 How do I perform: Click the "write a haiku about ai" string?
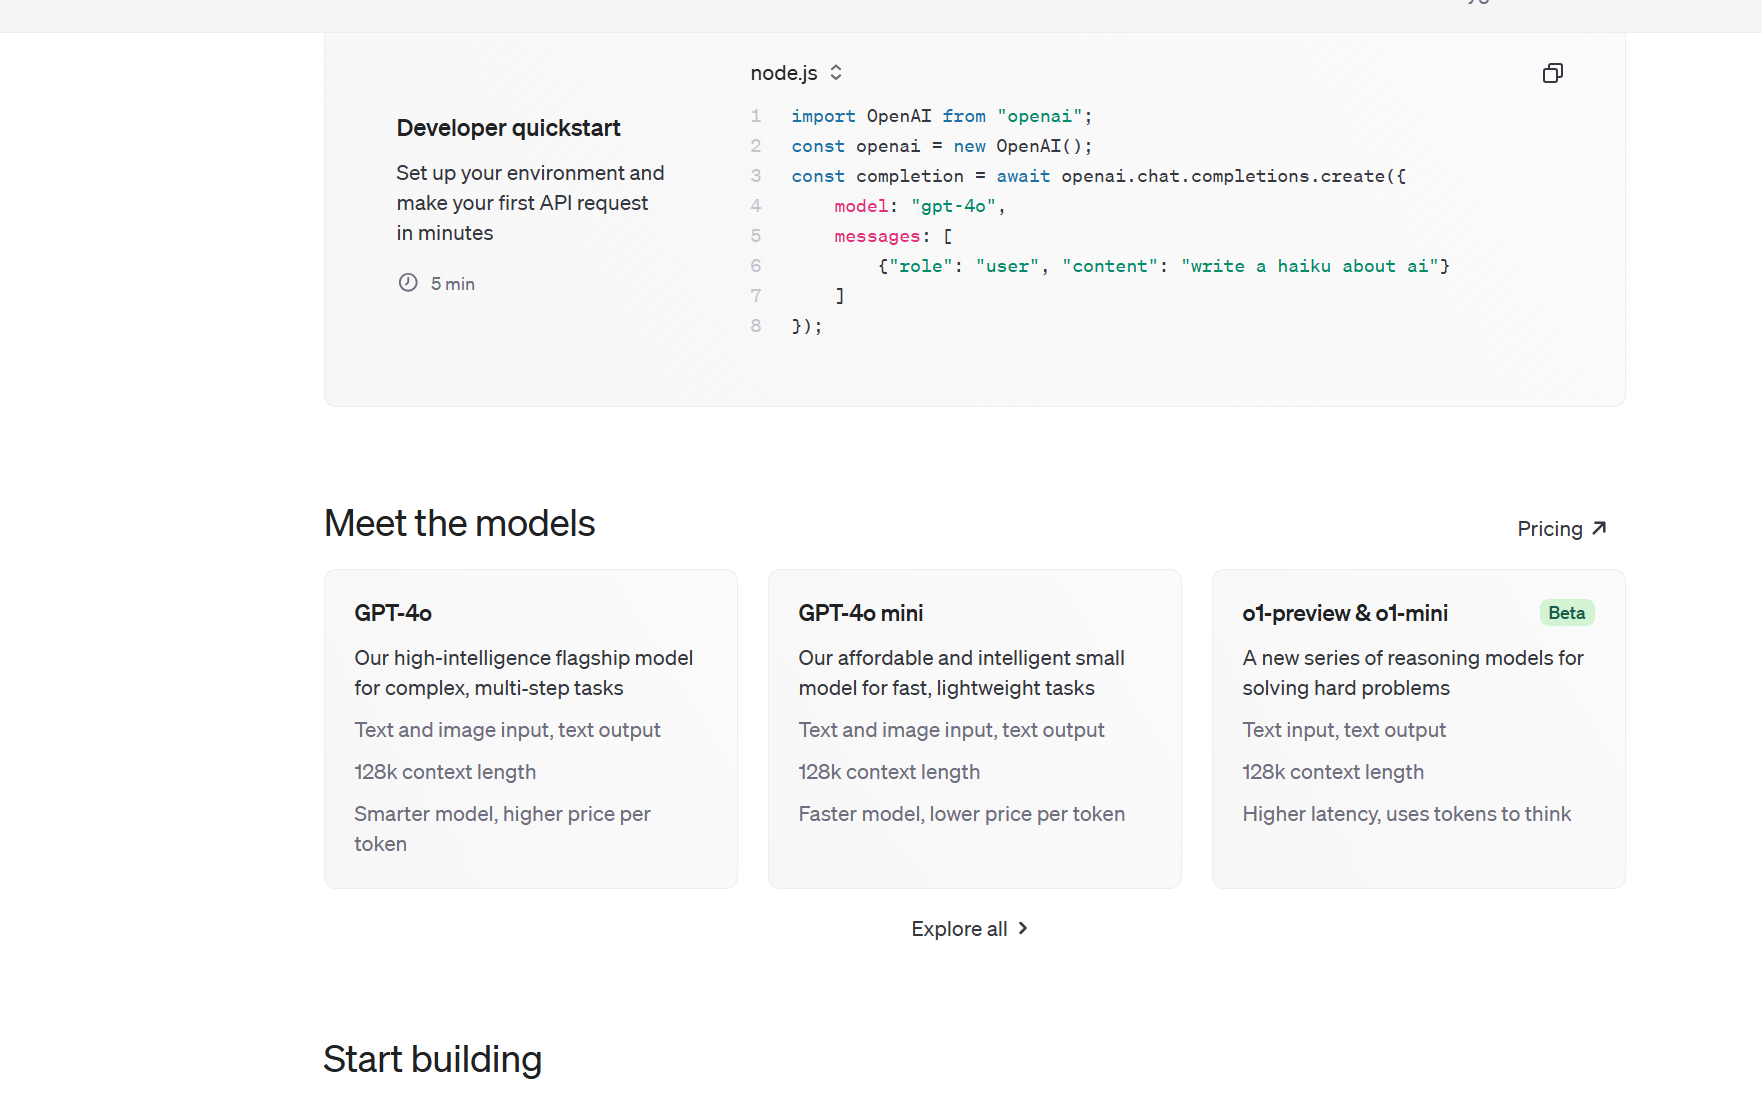click(1310, 266)
